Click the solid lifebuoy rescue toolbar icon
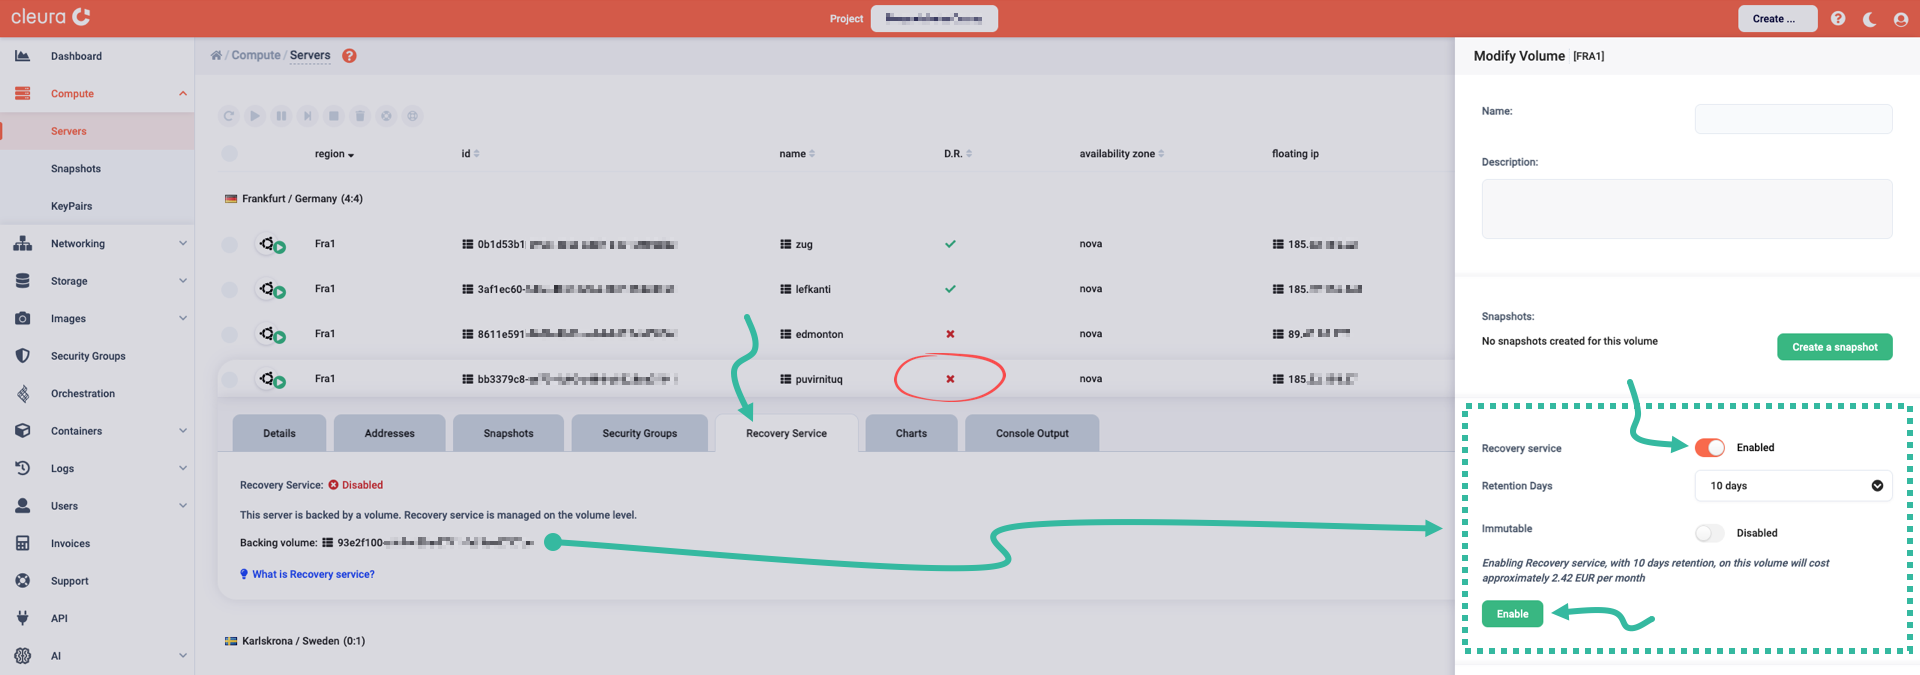Image resolution: width=1920 pixels, height=675 pixels. tap(386, 116)
